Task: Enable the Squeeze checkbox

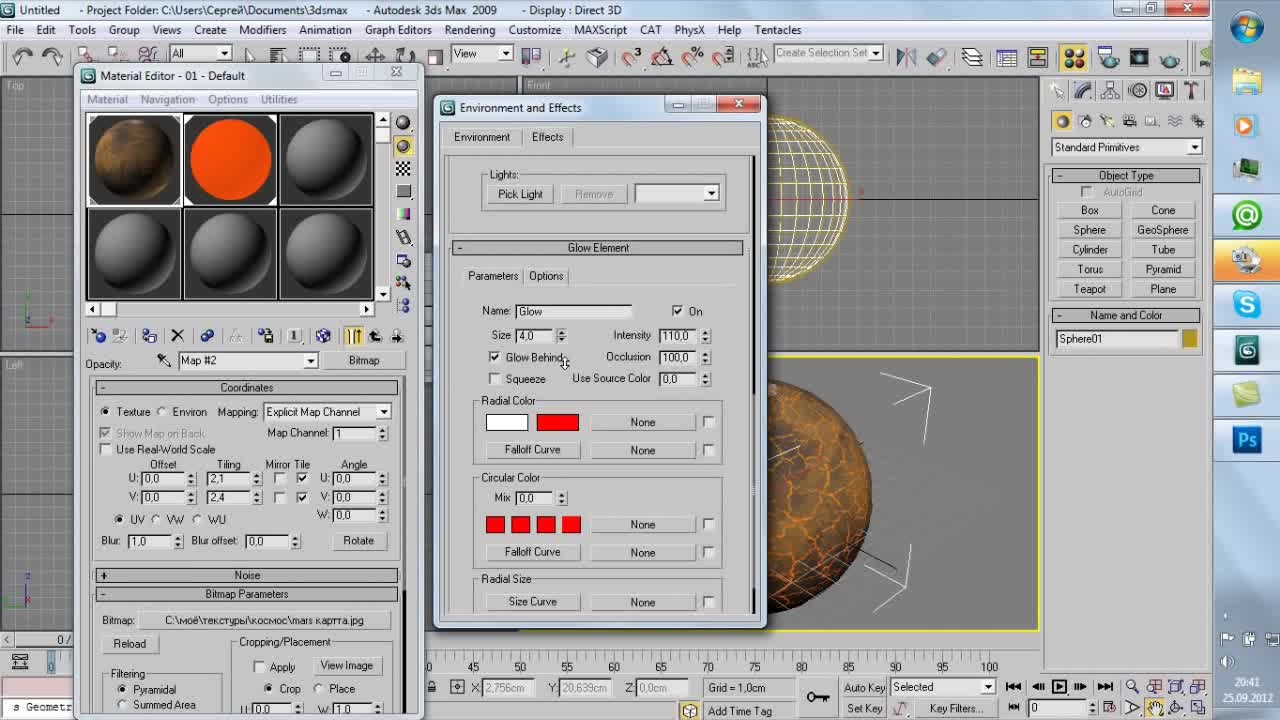Action: 495,379
